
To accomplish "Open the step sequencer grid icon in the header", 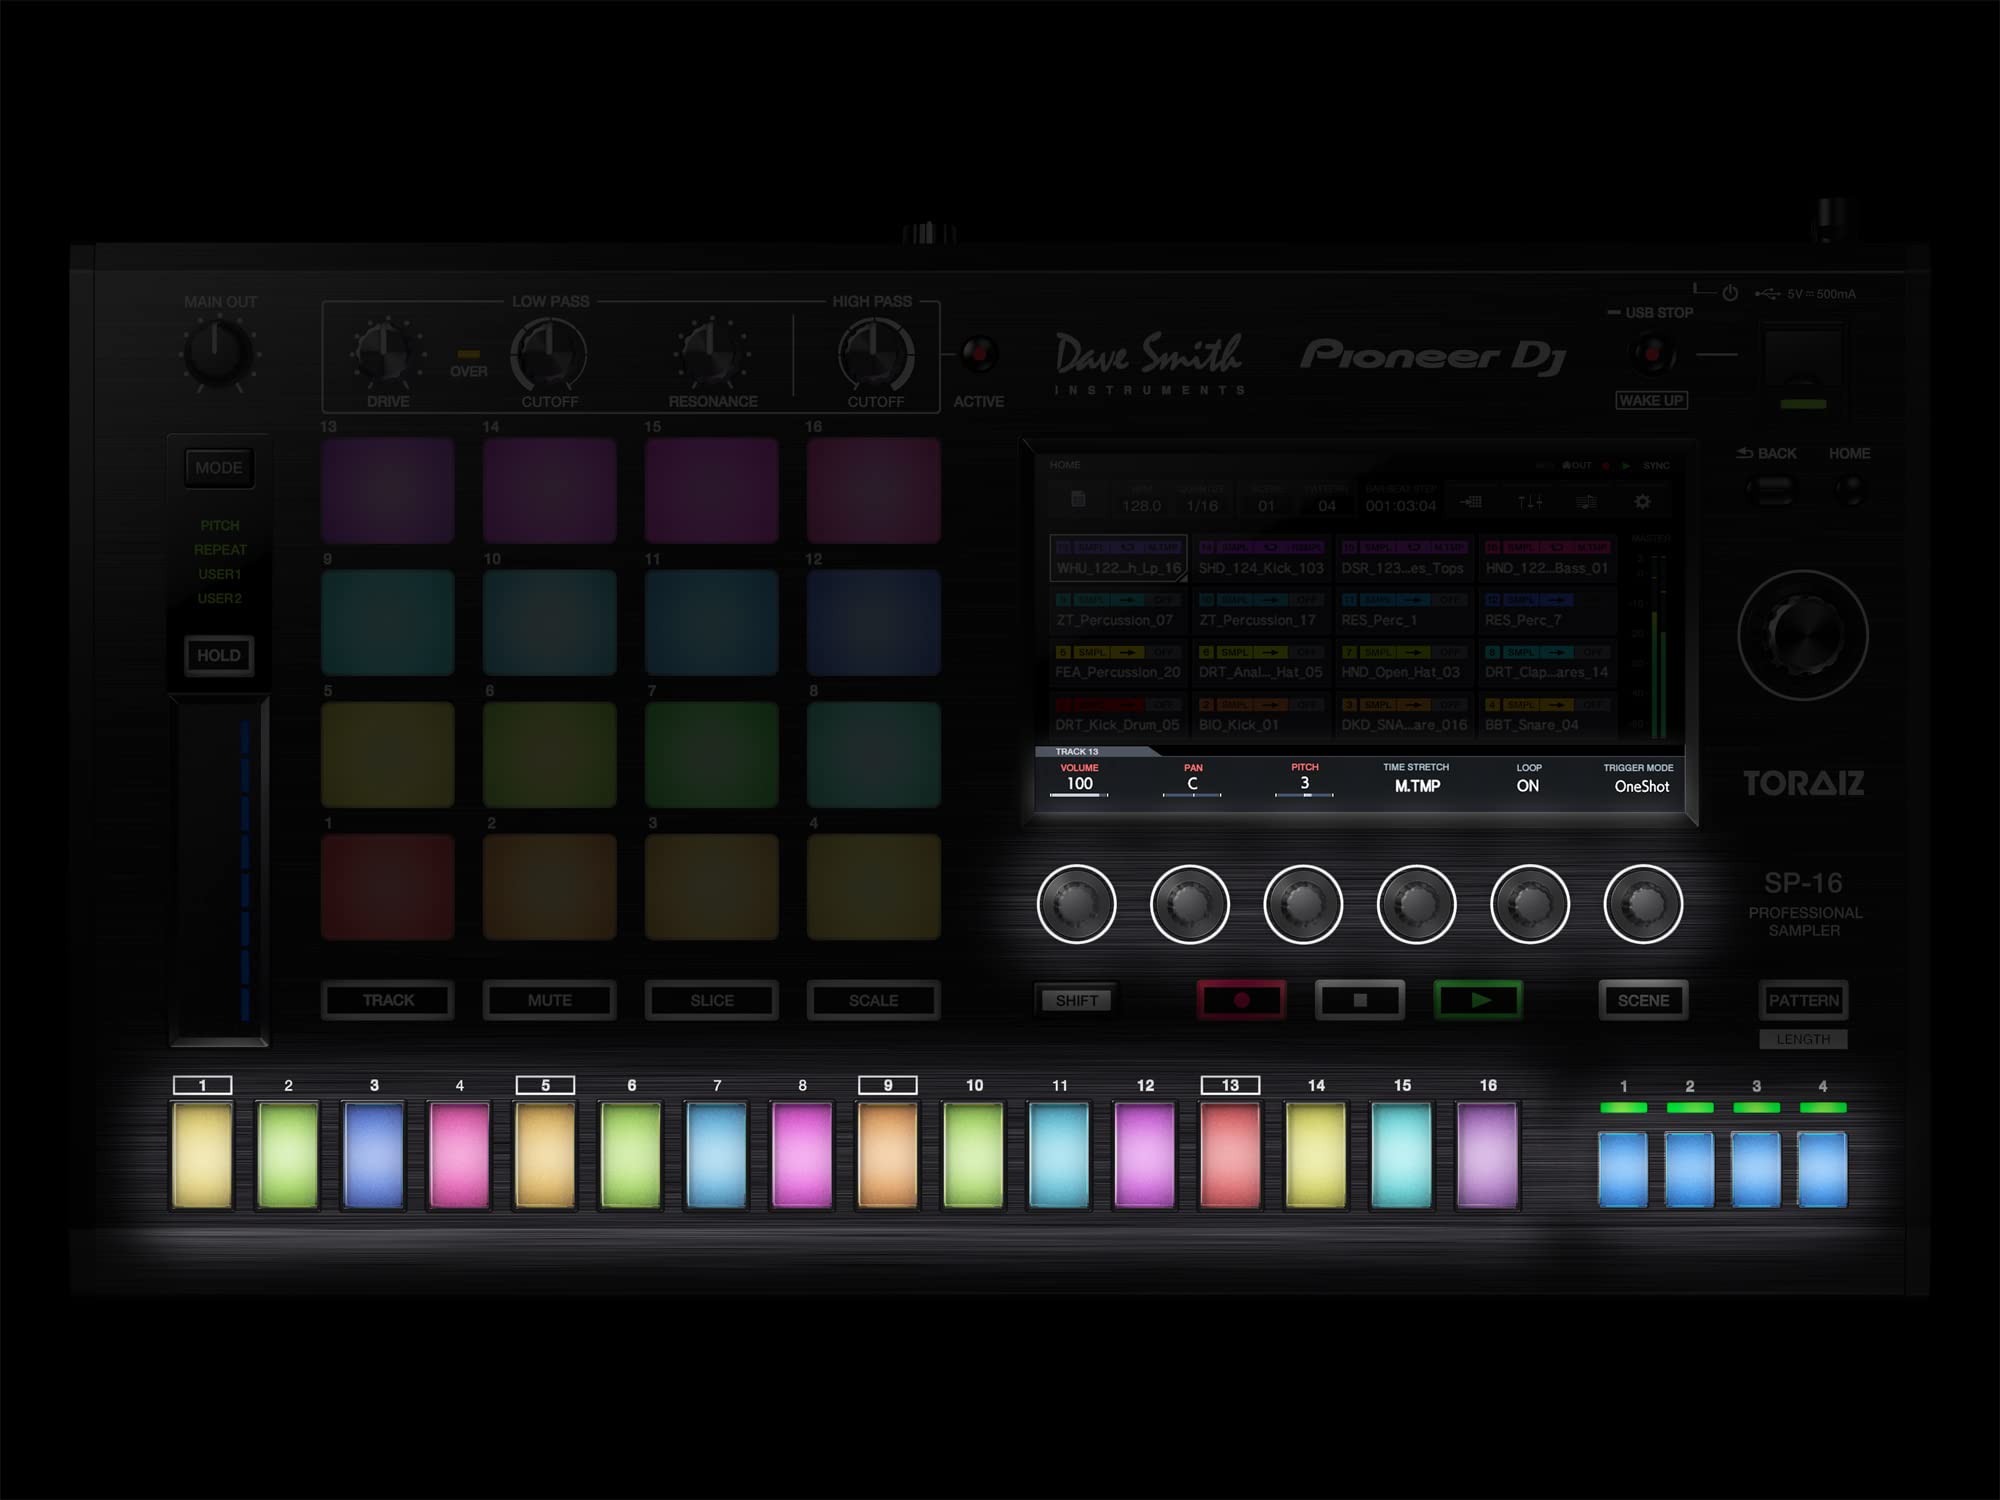I will coord(1473,502).
